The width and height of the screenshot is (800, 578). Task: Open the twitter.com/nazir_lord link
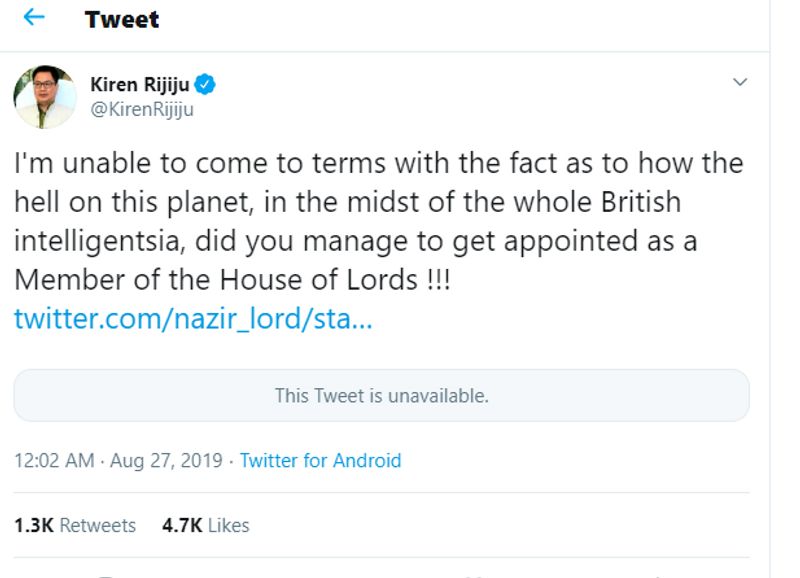coord(193,319)
